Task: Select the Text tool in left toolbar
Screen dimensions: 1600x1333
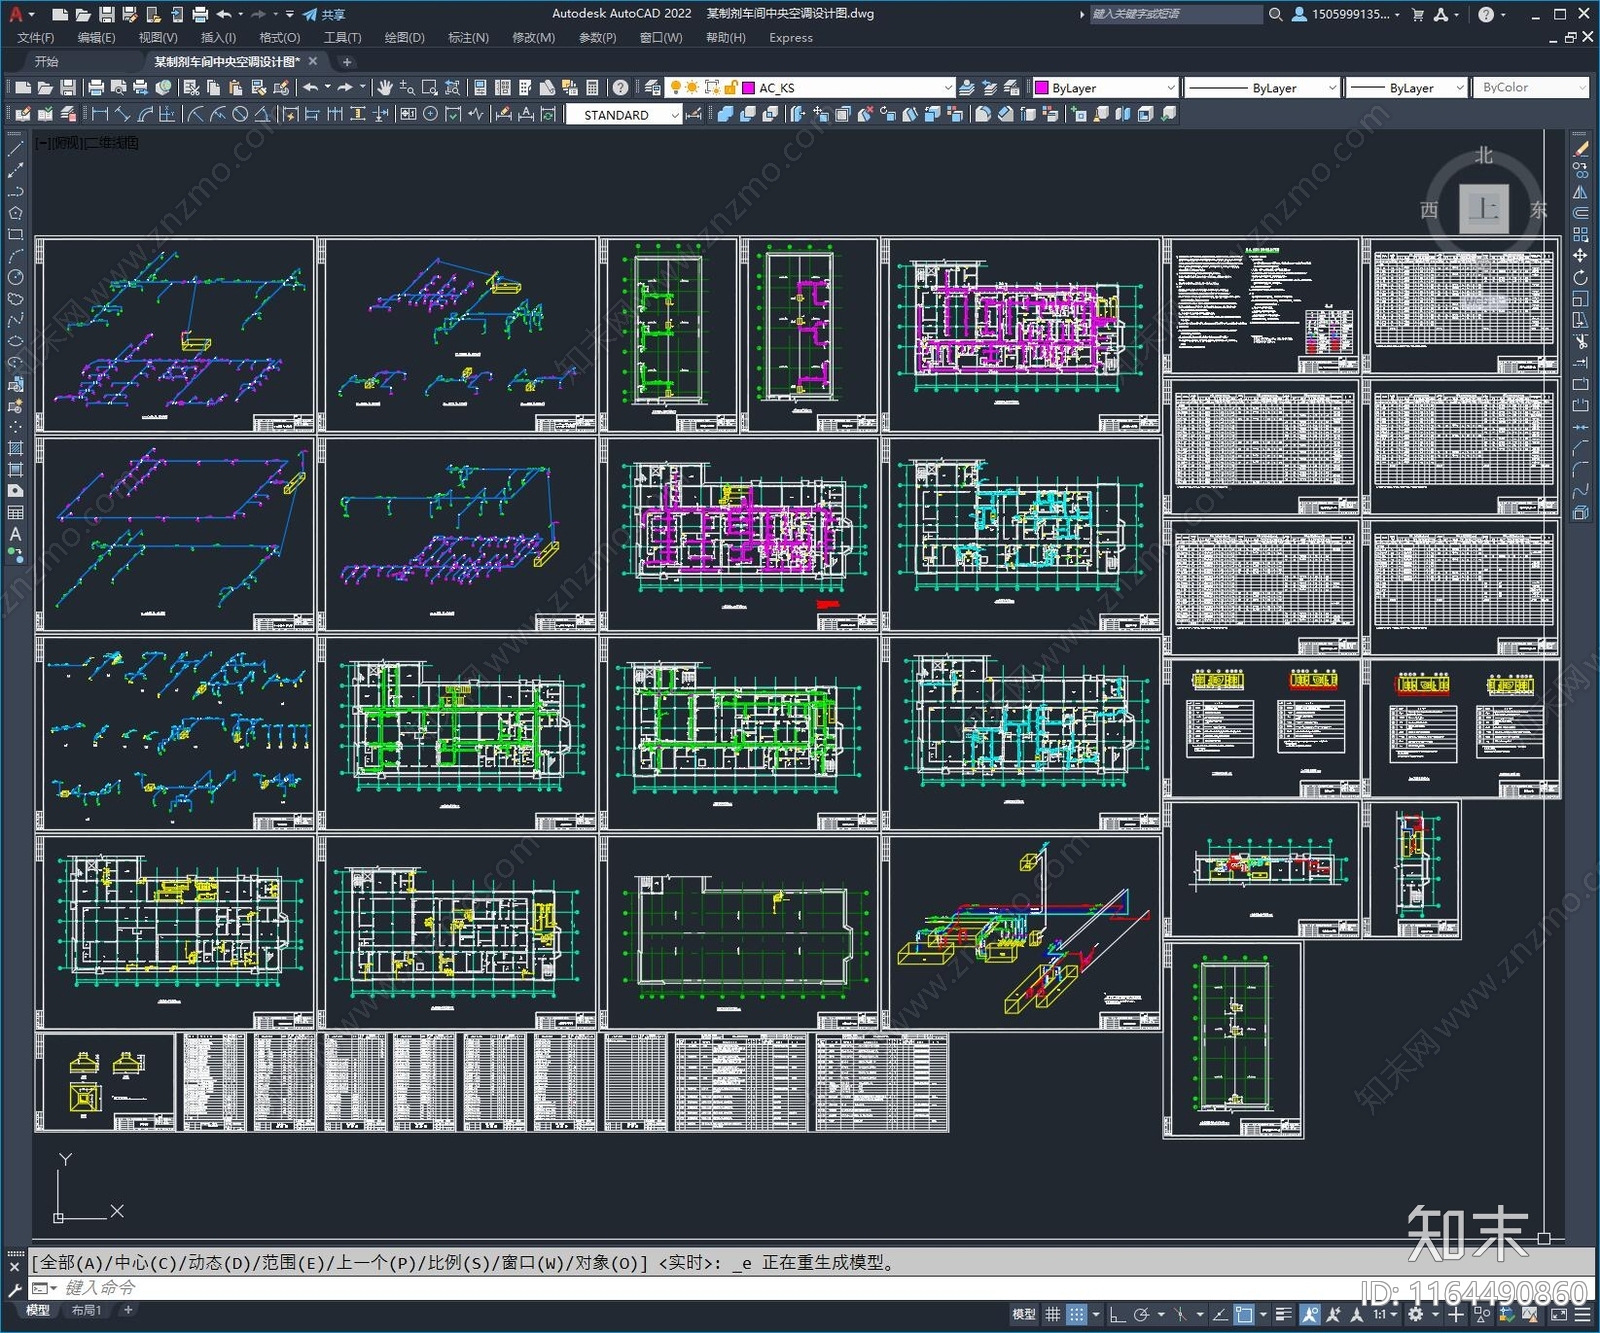Action: [x=15, y=534]
